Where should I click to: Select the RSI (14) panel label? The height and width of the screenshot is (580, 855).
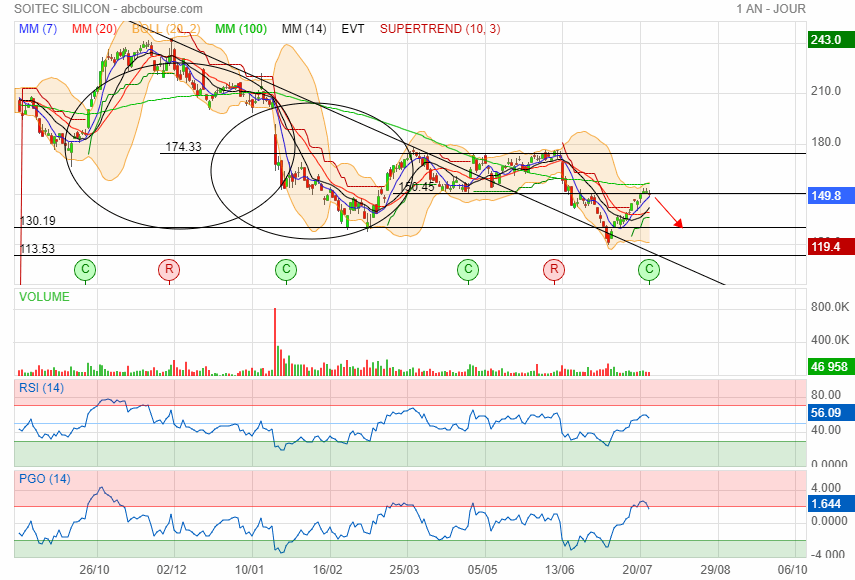[41, 387]
